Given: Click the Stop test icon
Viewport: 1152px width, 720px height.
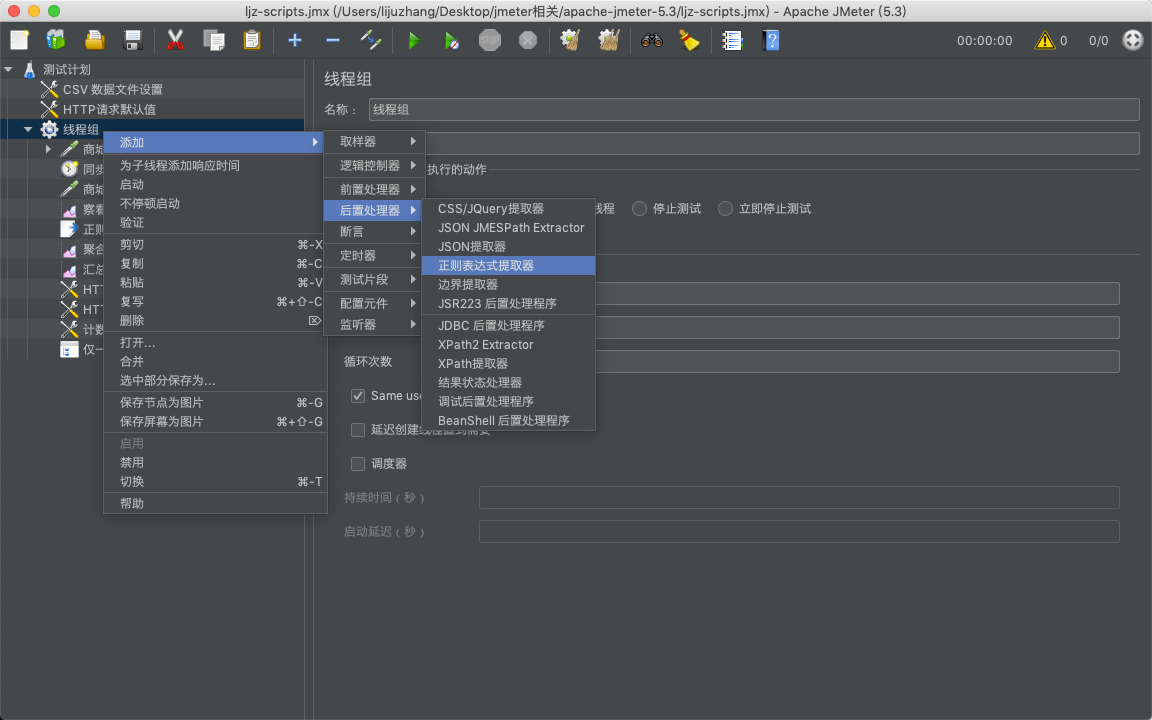Looking at the screenshot, I should (x=490, y=40).
